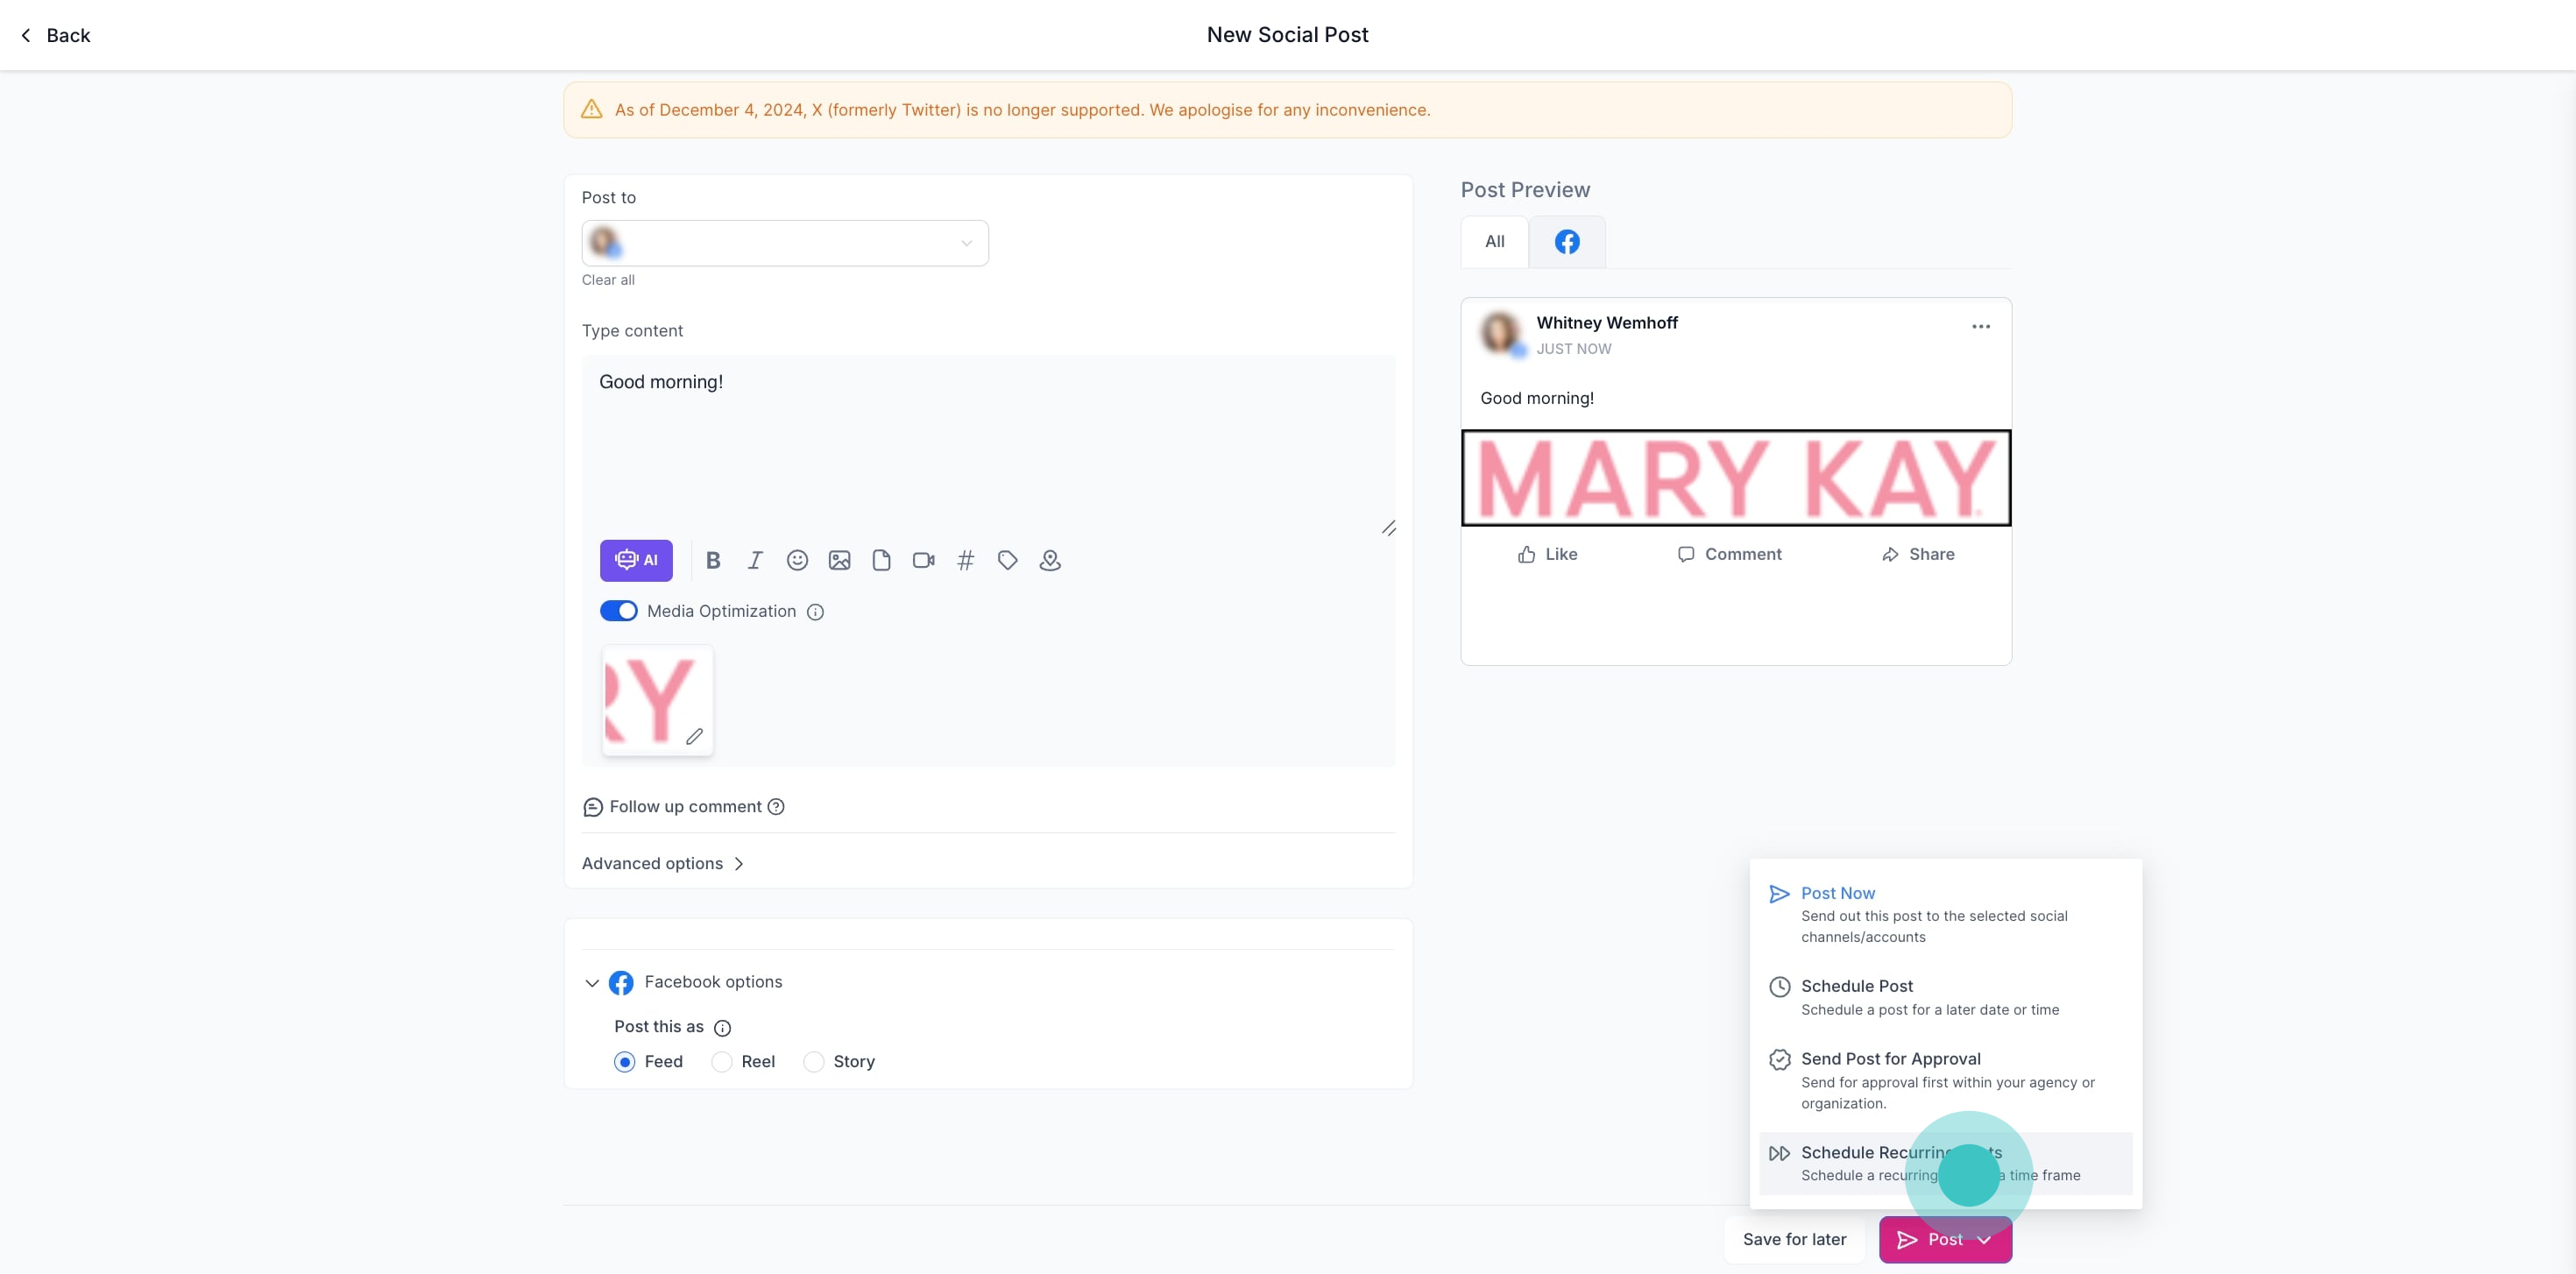Select the Reel radio option

pos(722,1061)
